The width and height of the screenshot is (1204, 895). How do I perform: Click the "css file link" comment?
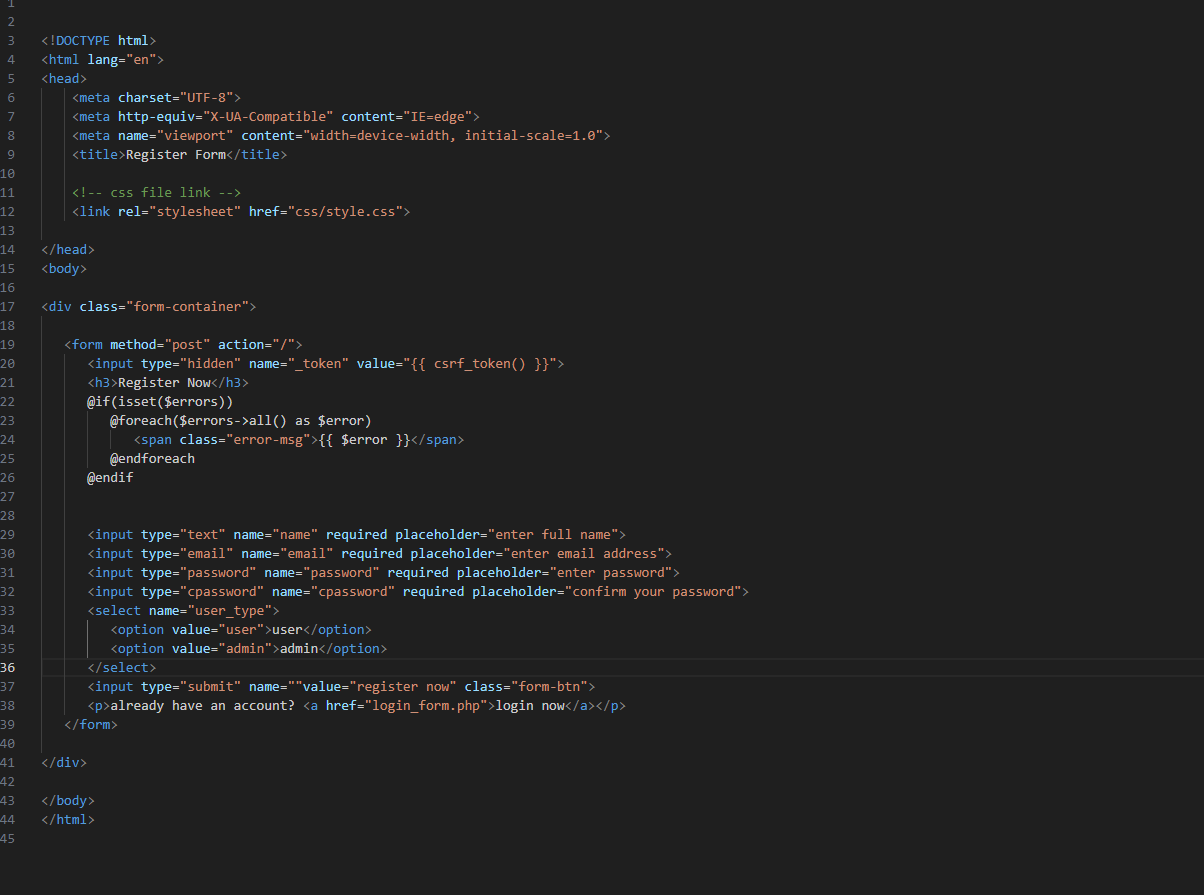tap(157, 193)
